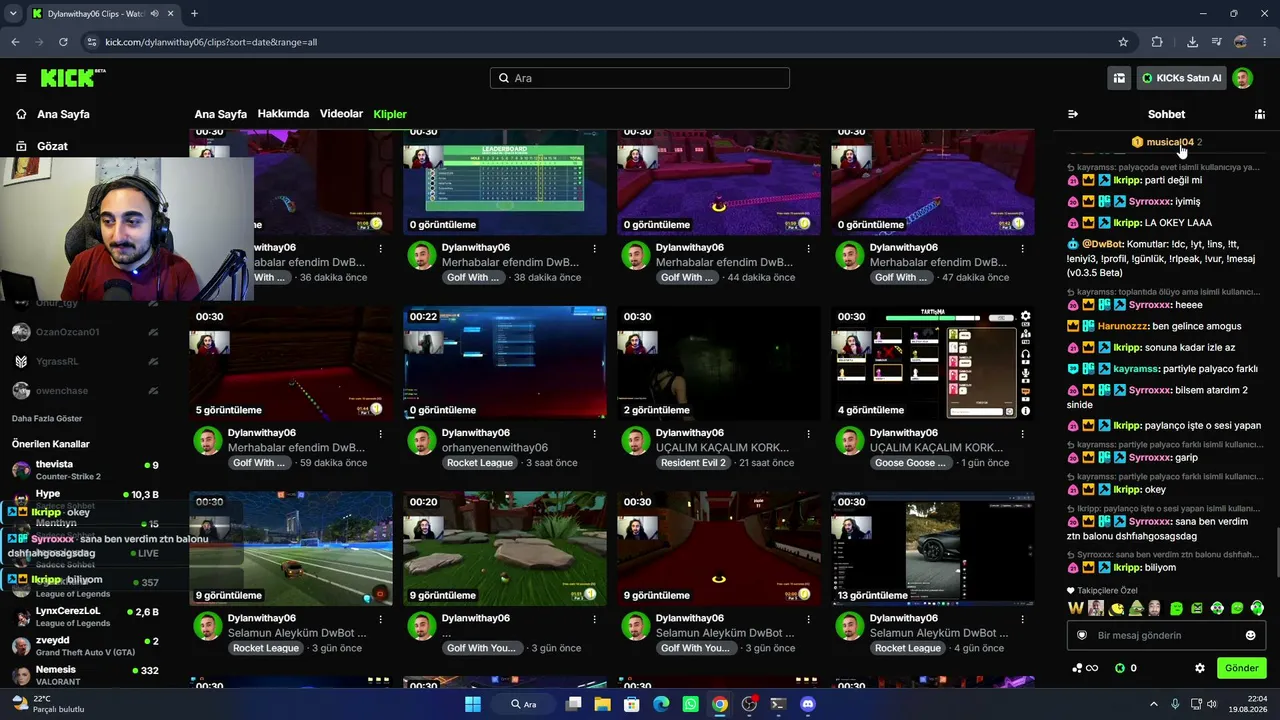Open the Chrome three-dot menu
The image size is (1280, 720).
pyautogui.click(x=1265, y=42)
